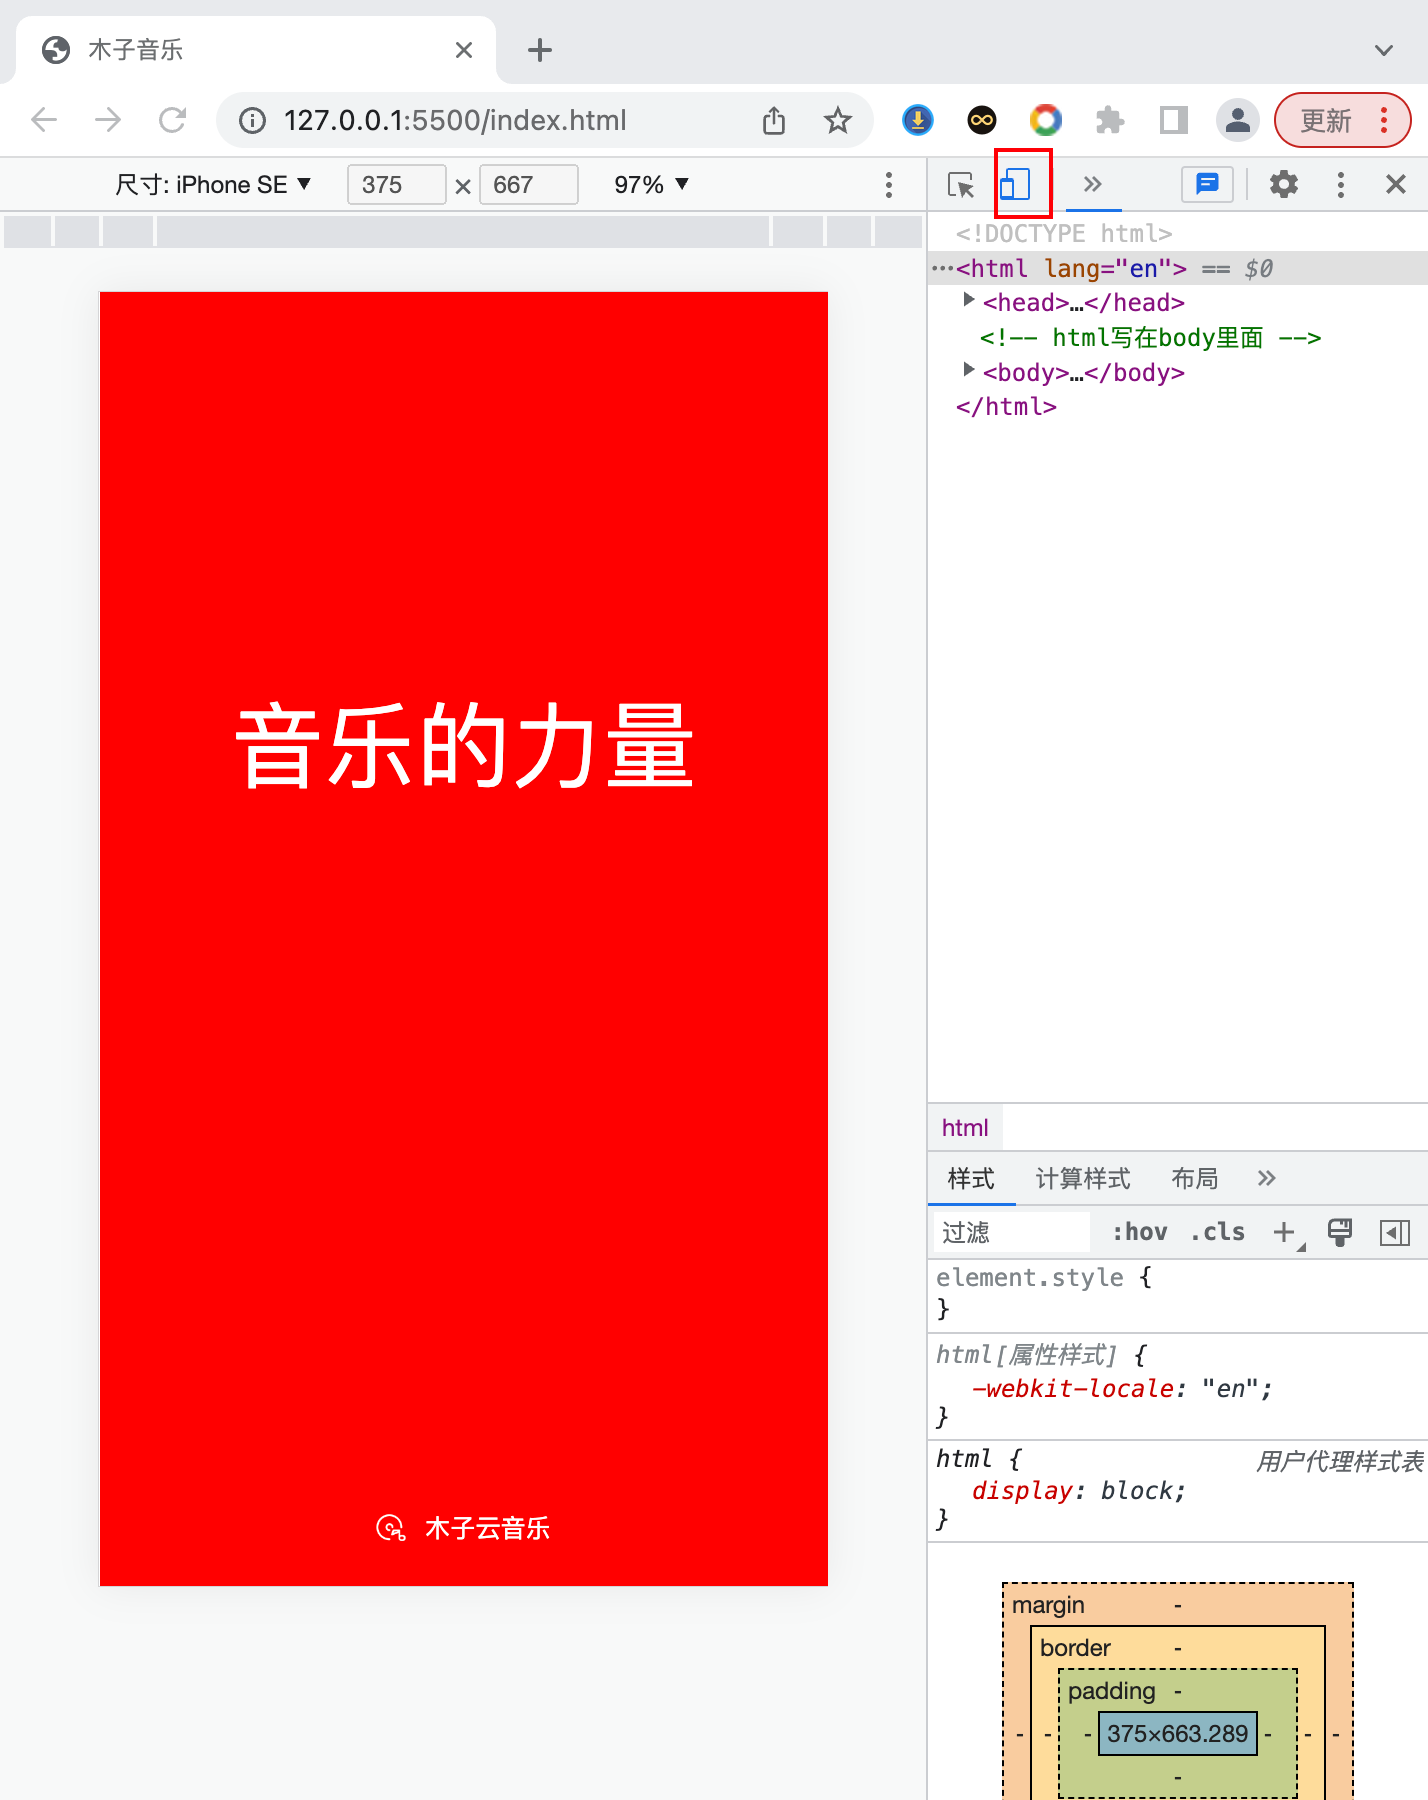Click the width field showing 375
Screen dimensions: 1428x1800
(x=396, y=185)
